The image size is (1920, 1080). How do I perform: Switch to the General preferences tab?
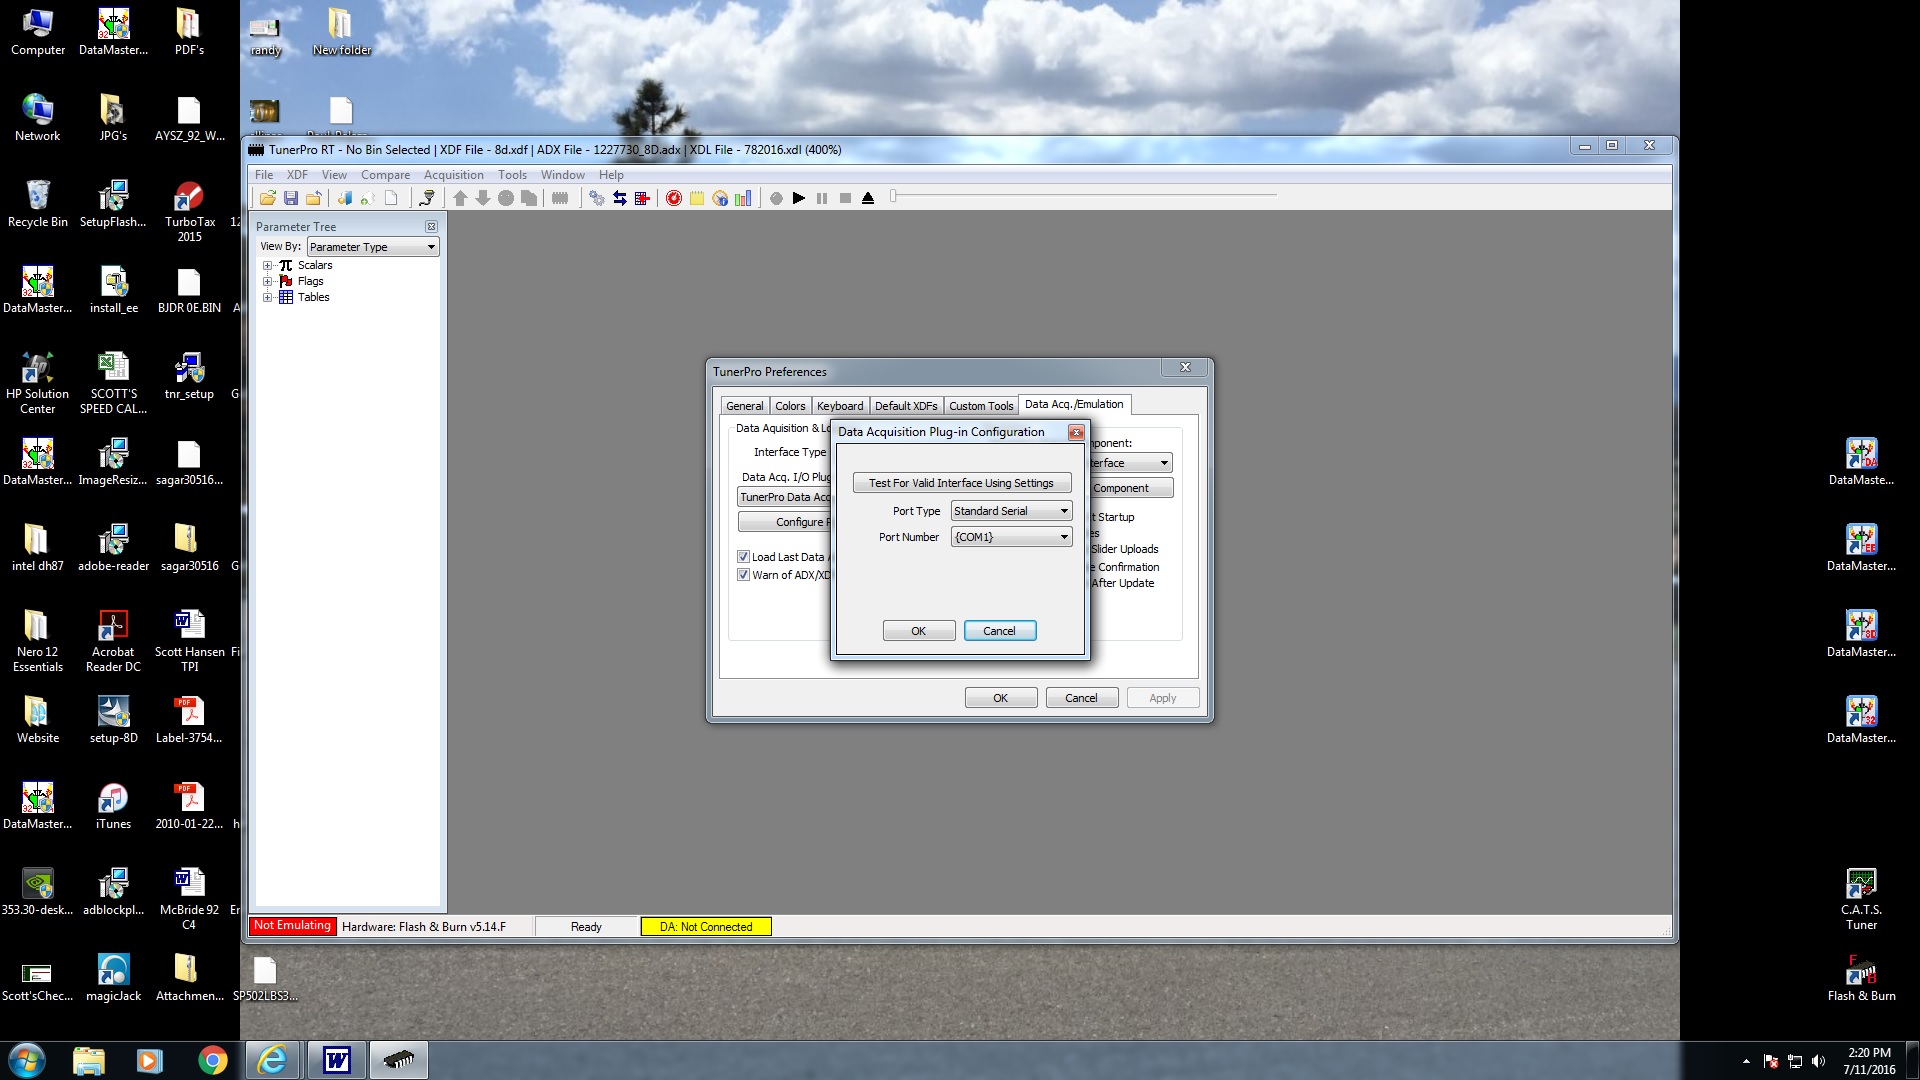tap(745, 406)
